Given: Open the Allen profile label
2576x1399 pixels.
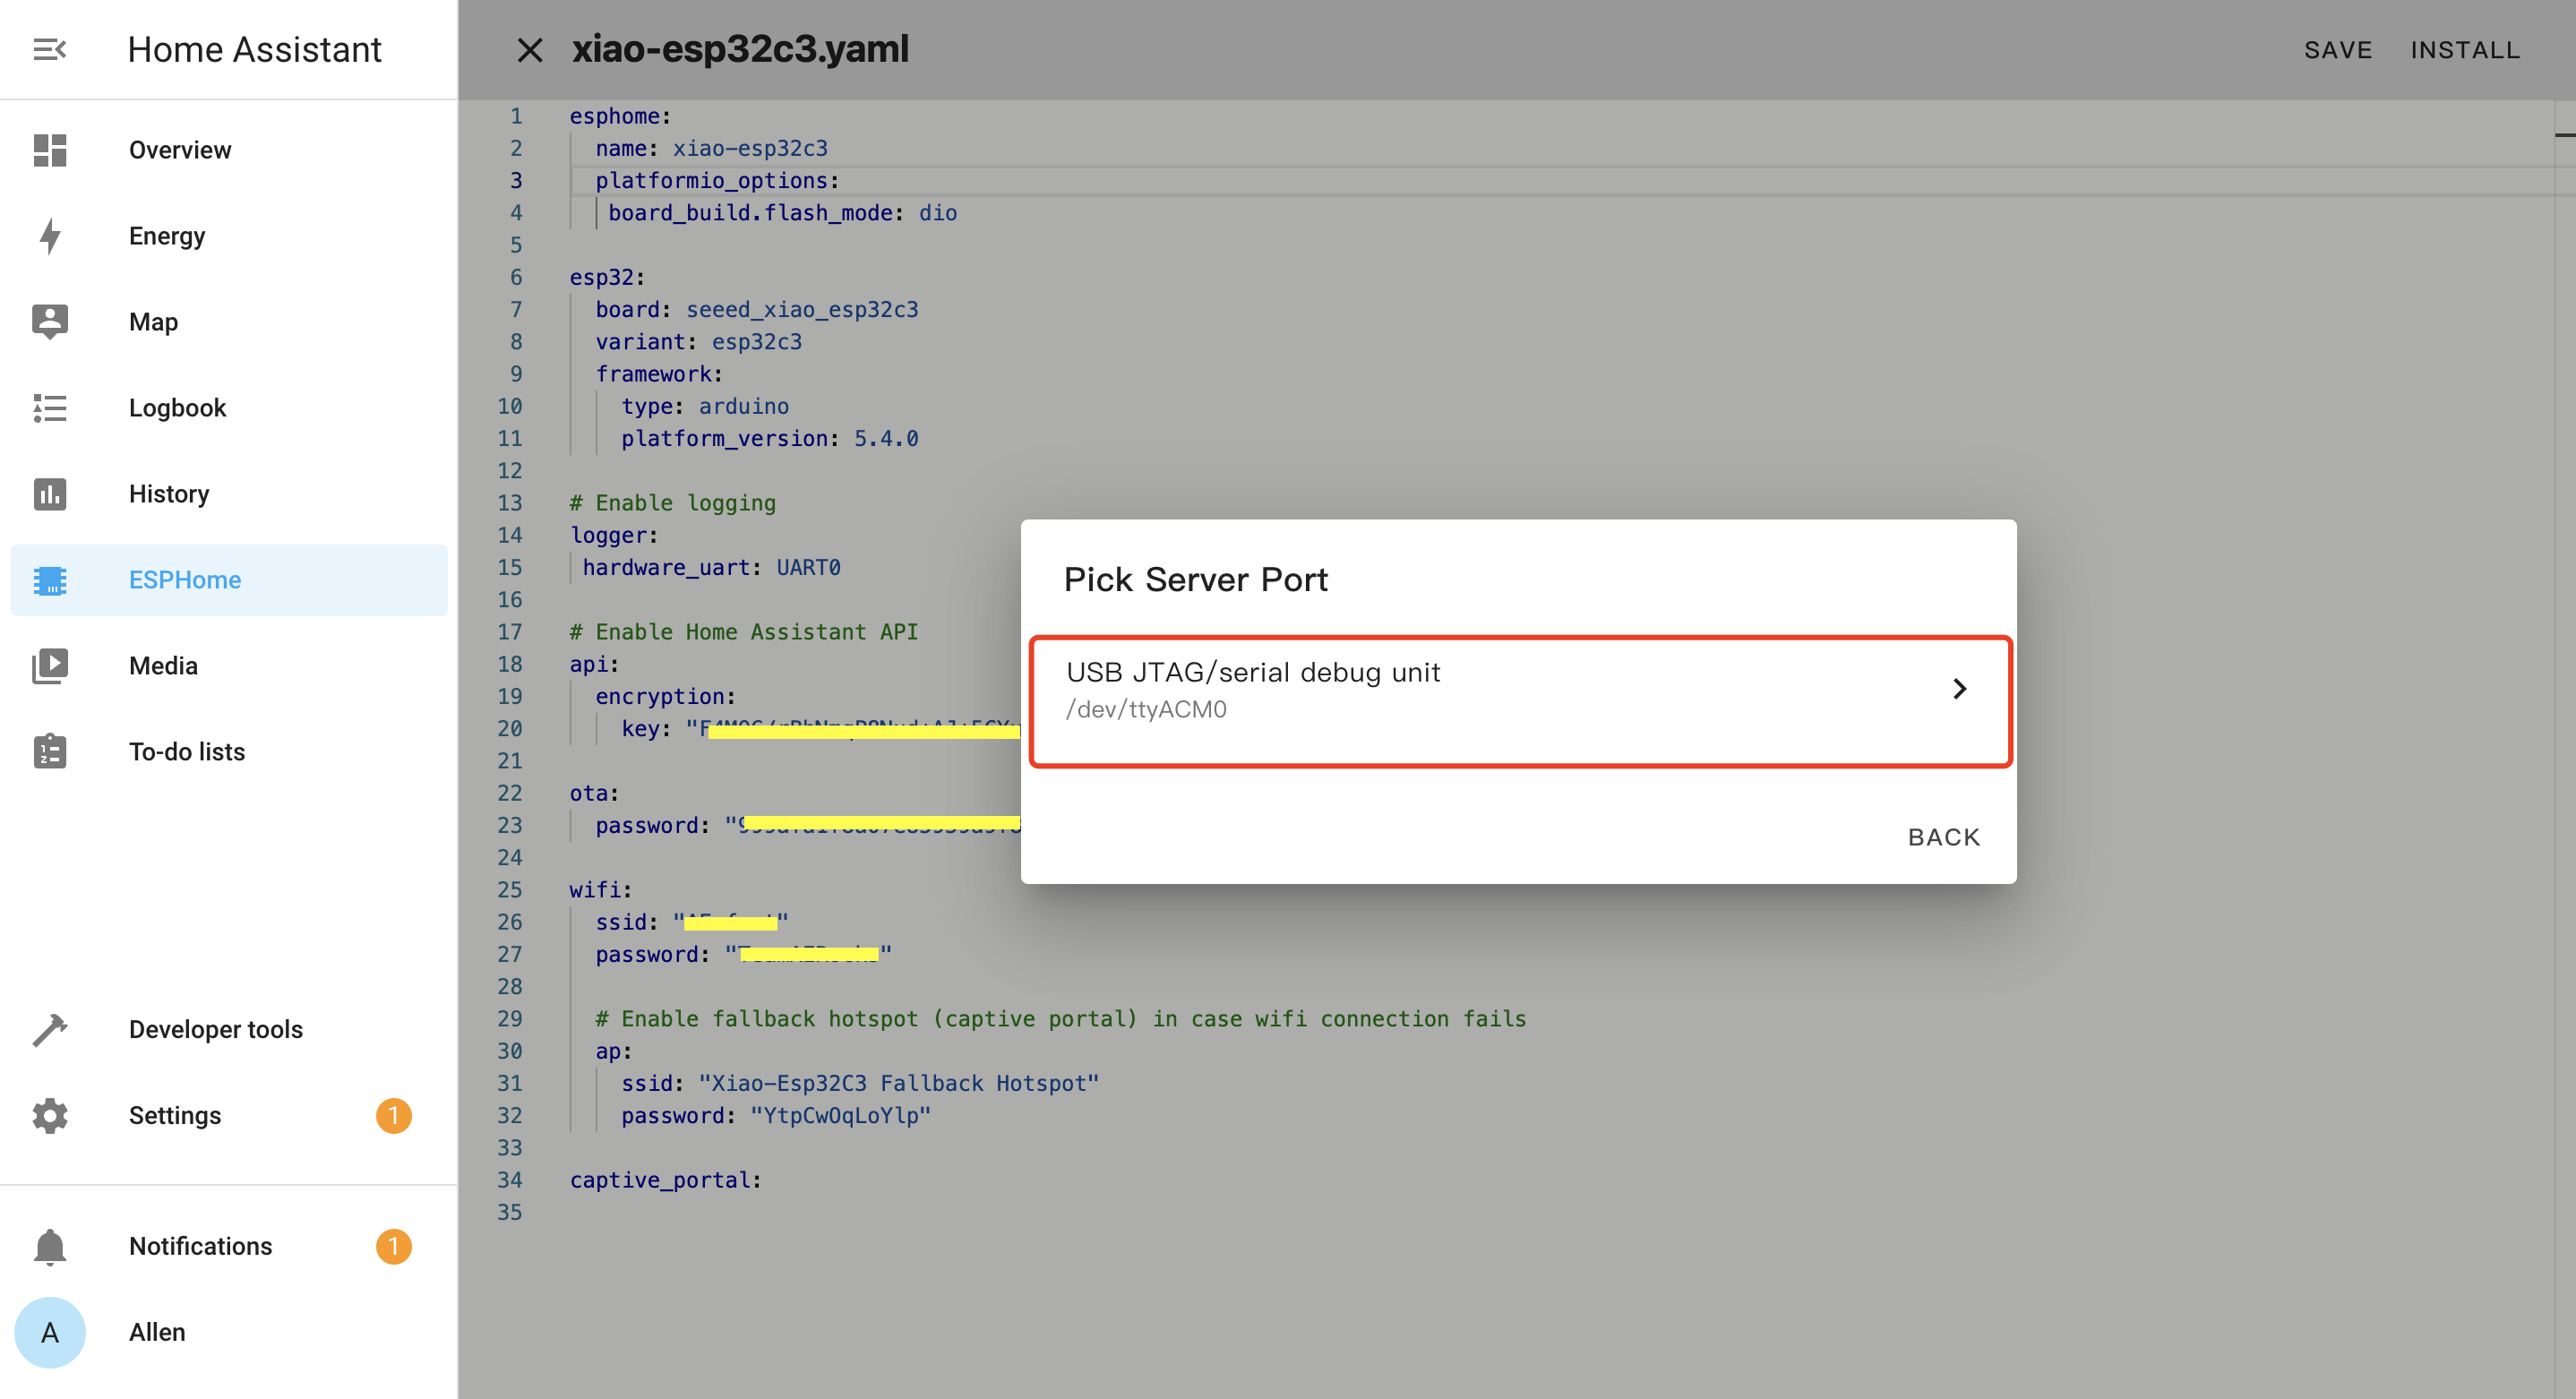Looking at the screenshot, I should [157, 1333].
